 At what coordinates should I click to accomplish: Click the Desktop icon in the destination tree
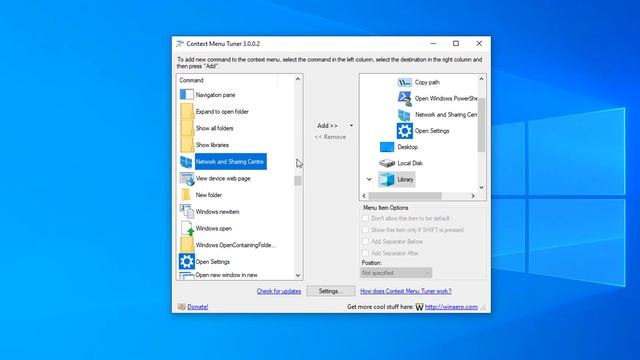(387, 147)
